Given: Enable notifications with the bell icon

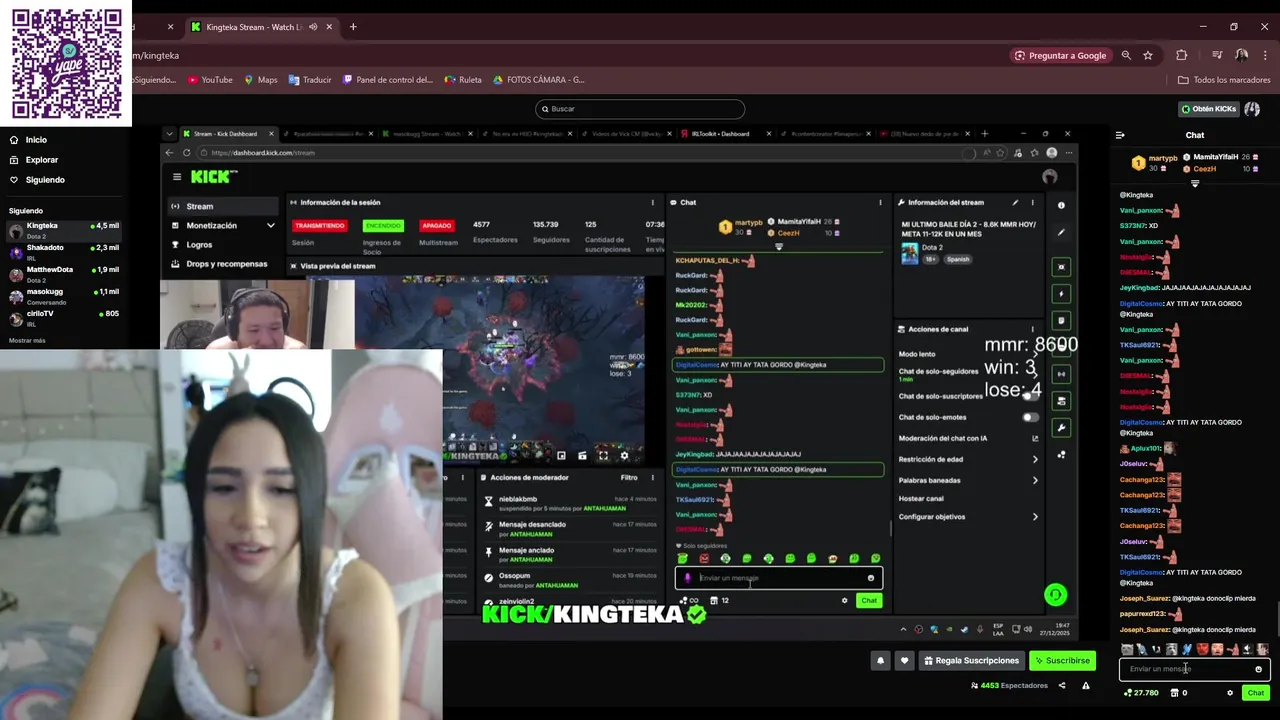Looking at the screenshot, I should (x=881, y=660).
